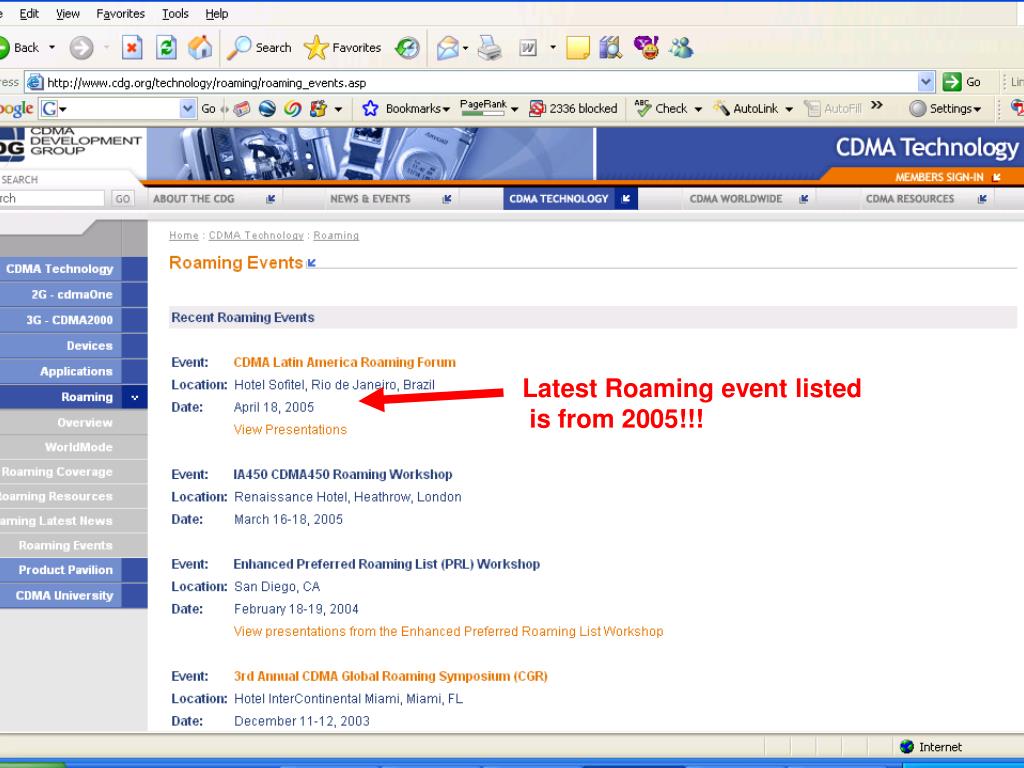
Task: Click the Mail envelope icon
Action: (448, 48)
